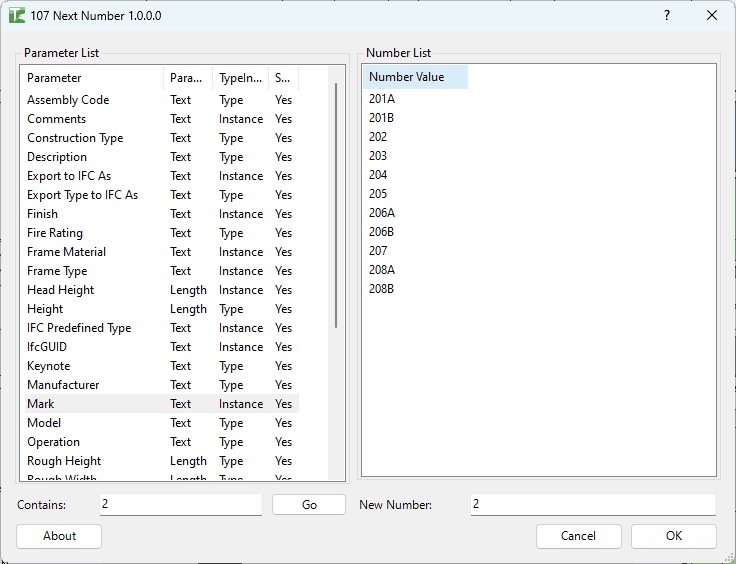Select number value 202
This screenshot has width=736, height=564.
pos(378,137)
